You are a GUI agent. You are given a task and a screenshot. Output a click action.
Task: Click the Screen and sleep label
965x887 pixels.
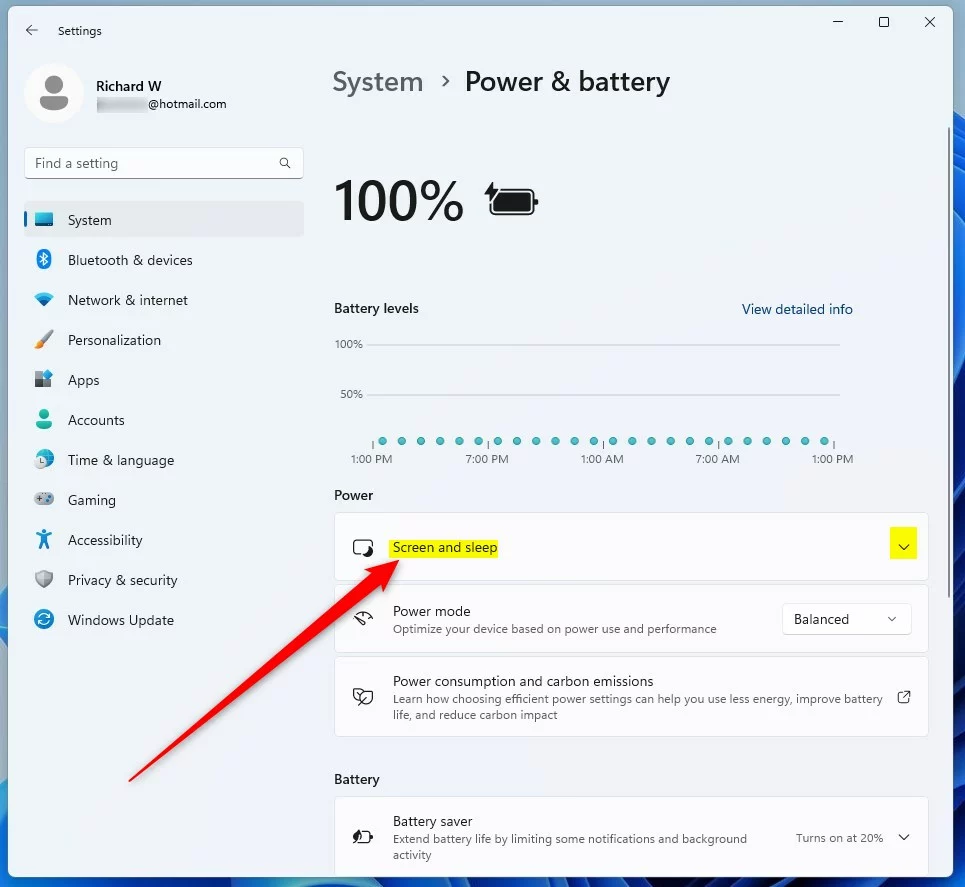(444, 547)
